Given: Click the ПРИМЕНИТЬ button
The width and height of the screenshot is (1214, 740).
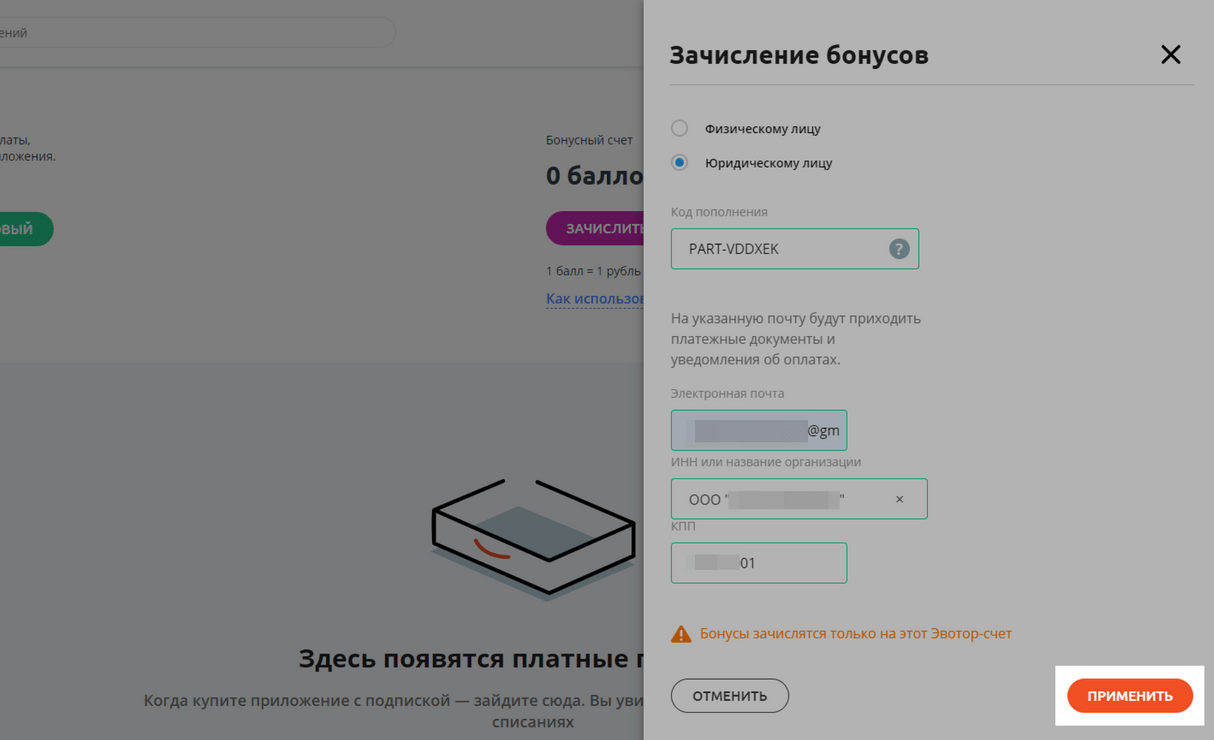Looking at the screenshot, I should [1130, 696].
